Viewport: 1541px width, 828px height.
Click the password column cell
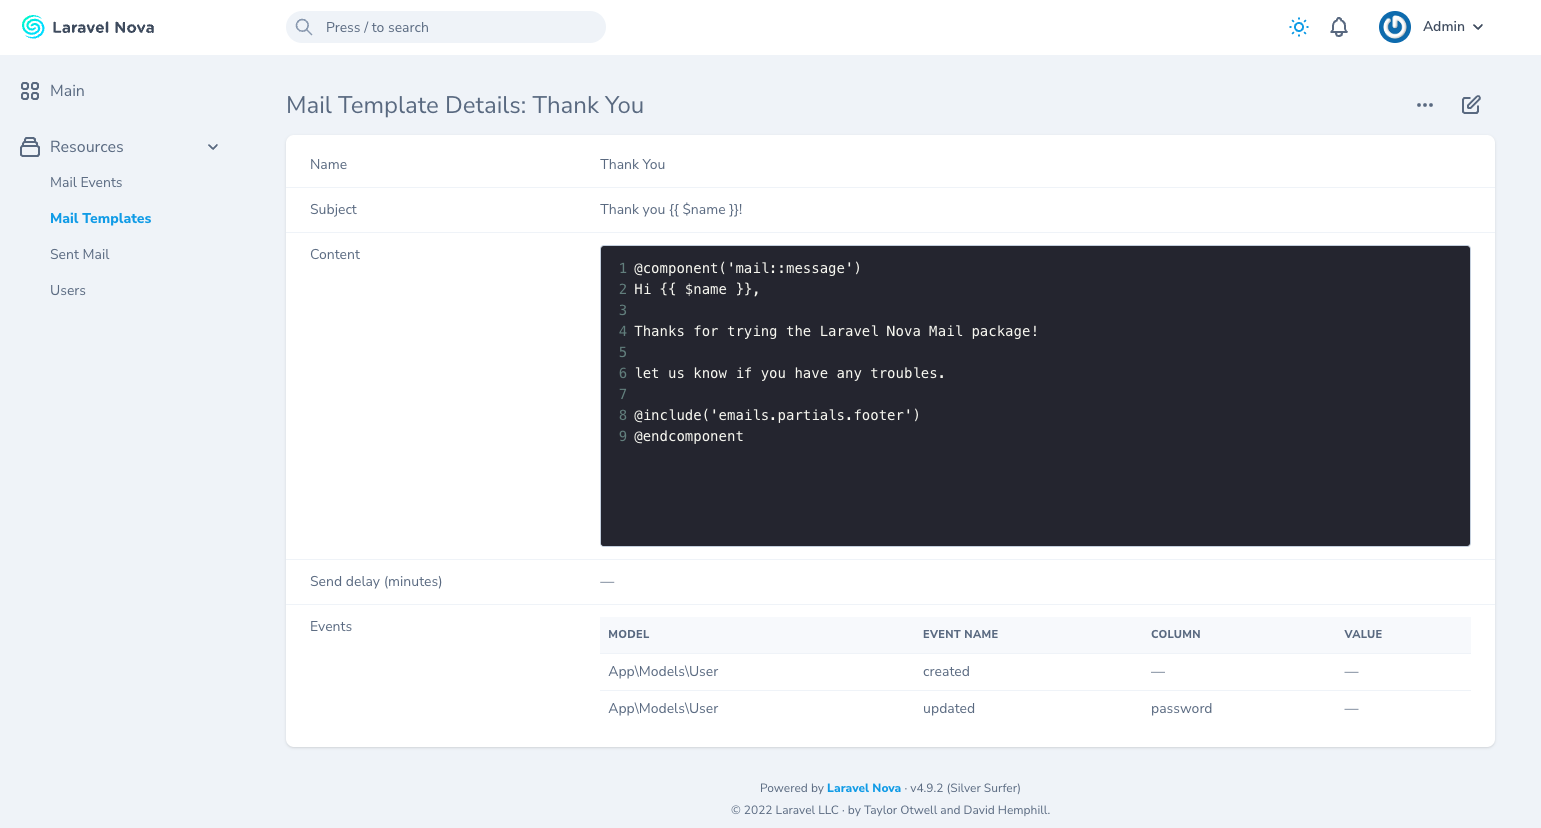1181,708
